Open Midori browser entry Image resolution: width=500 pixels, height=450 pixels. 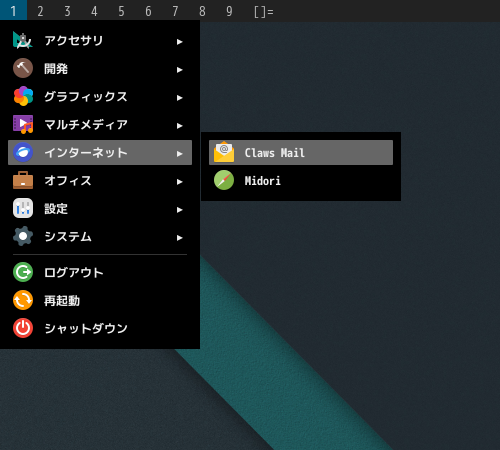tap(301, 181)
